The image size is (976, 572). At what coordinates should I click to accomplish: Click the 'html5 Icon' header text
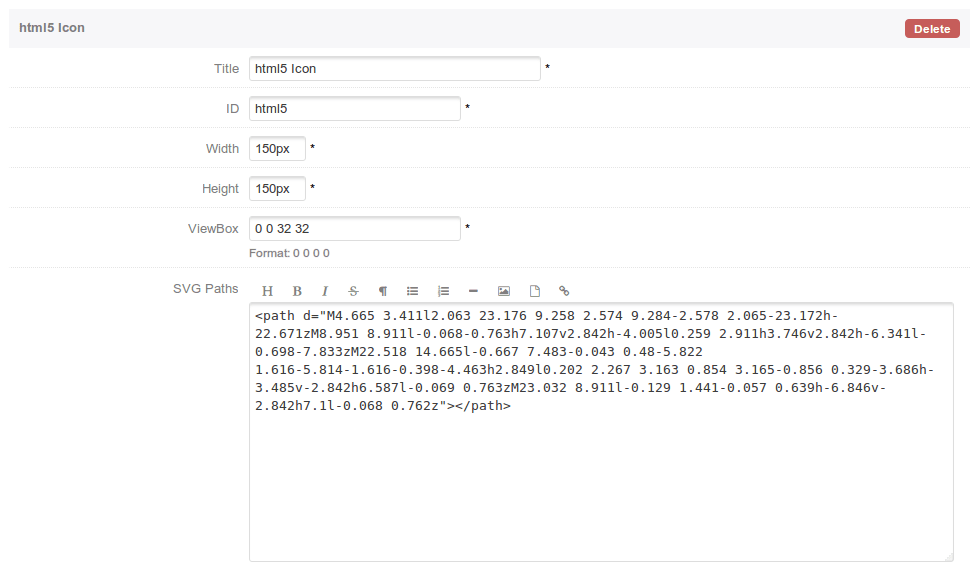point(52,27)
